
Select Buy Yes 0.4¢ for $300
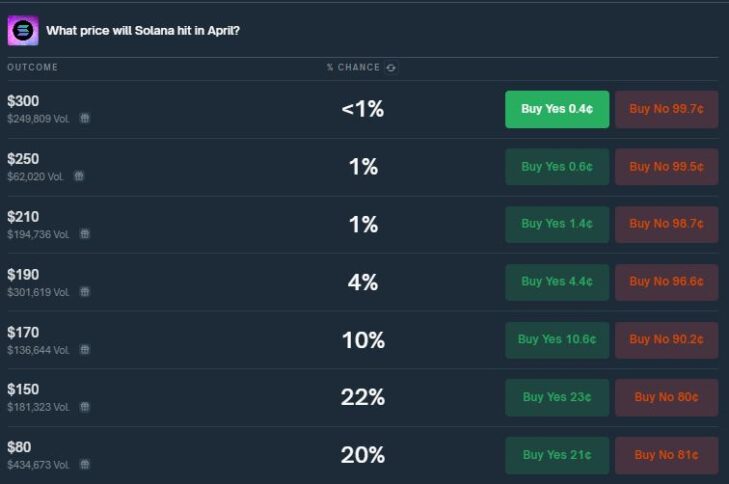557,109
